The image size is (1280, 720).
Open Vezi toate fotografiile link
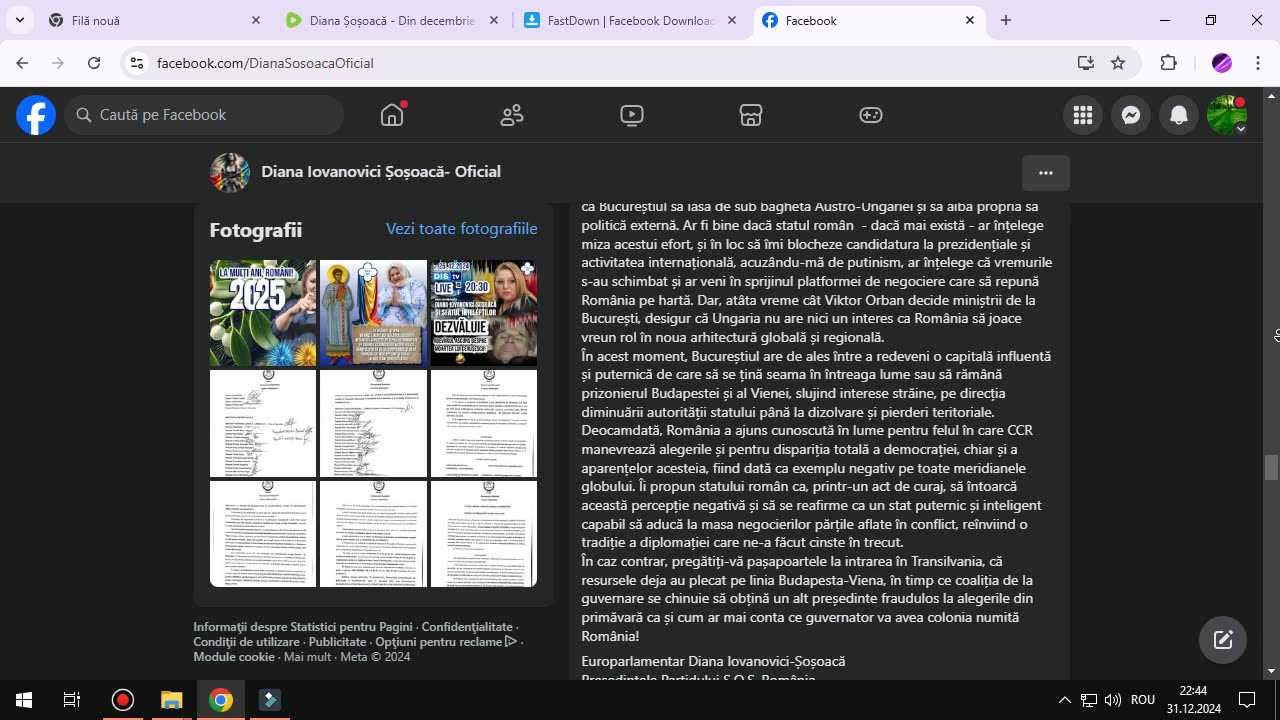pos(462,229)
